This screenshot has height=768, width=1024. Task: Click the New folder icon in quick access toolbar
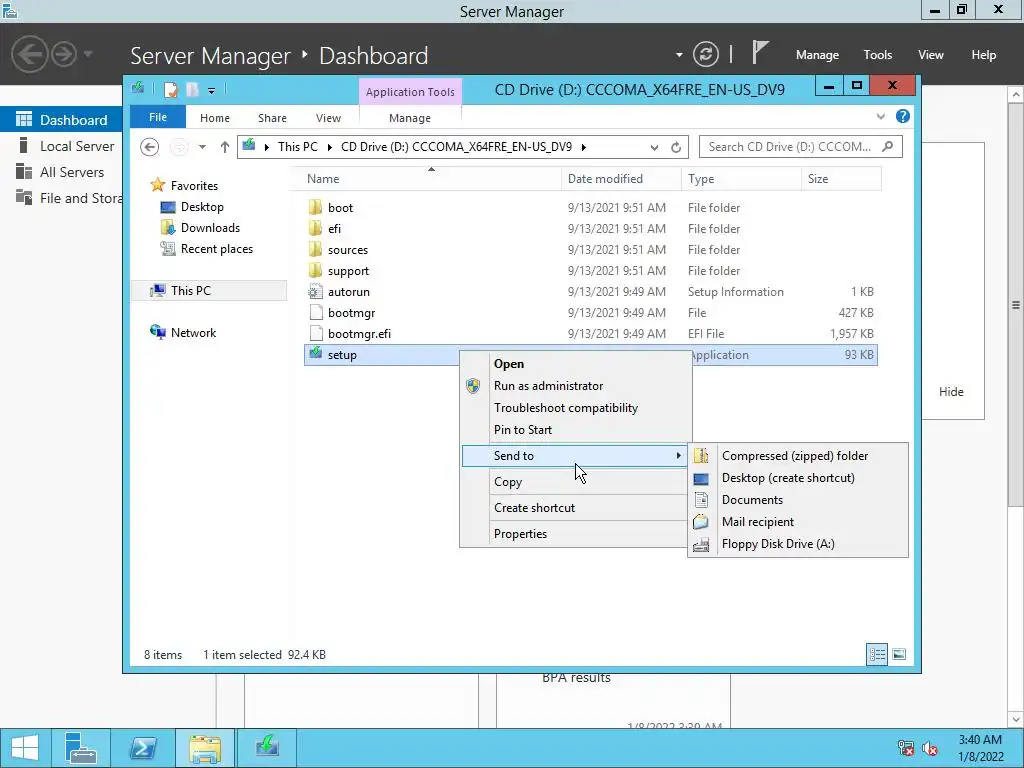tap(192, 89)
